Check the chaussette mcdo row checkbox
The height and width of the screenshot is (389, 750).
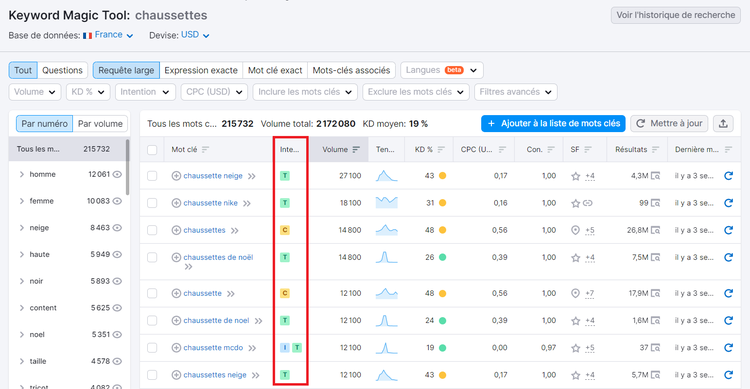click(152, 347)
